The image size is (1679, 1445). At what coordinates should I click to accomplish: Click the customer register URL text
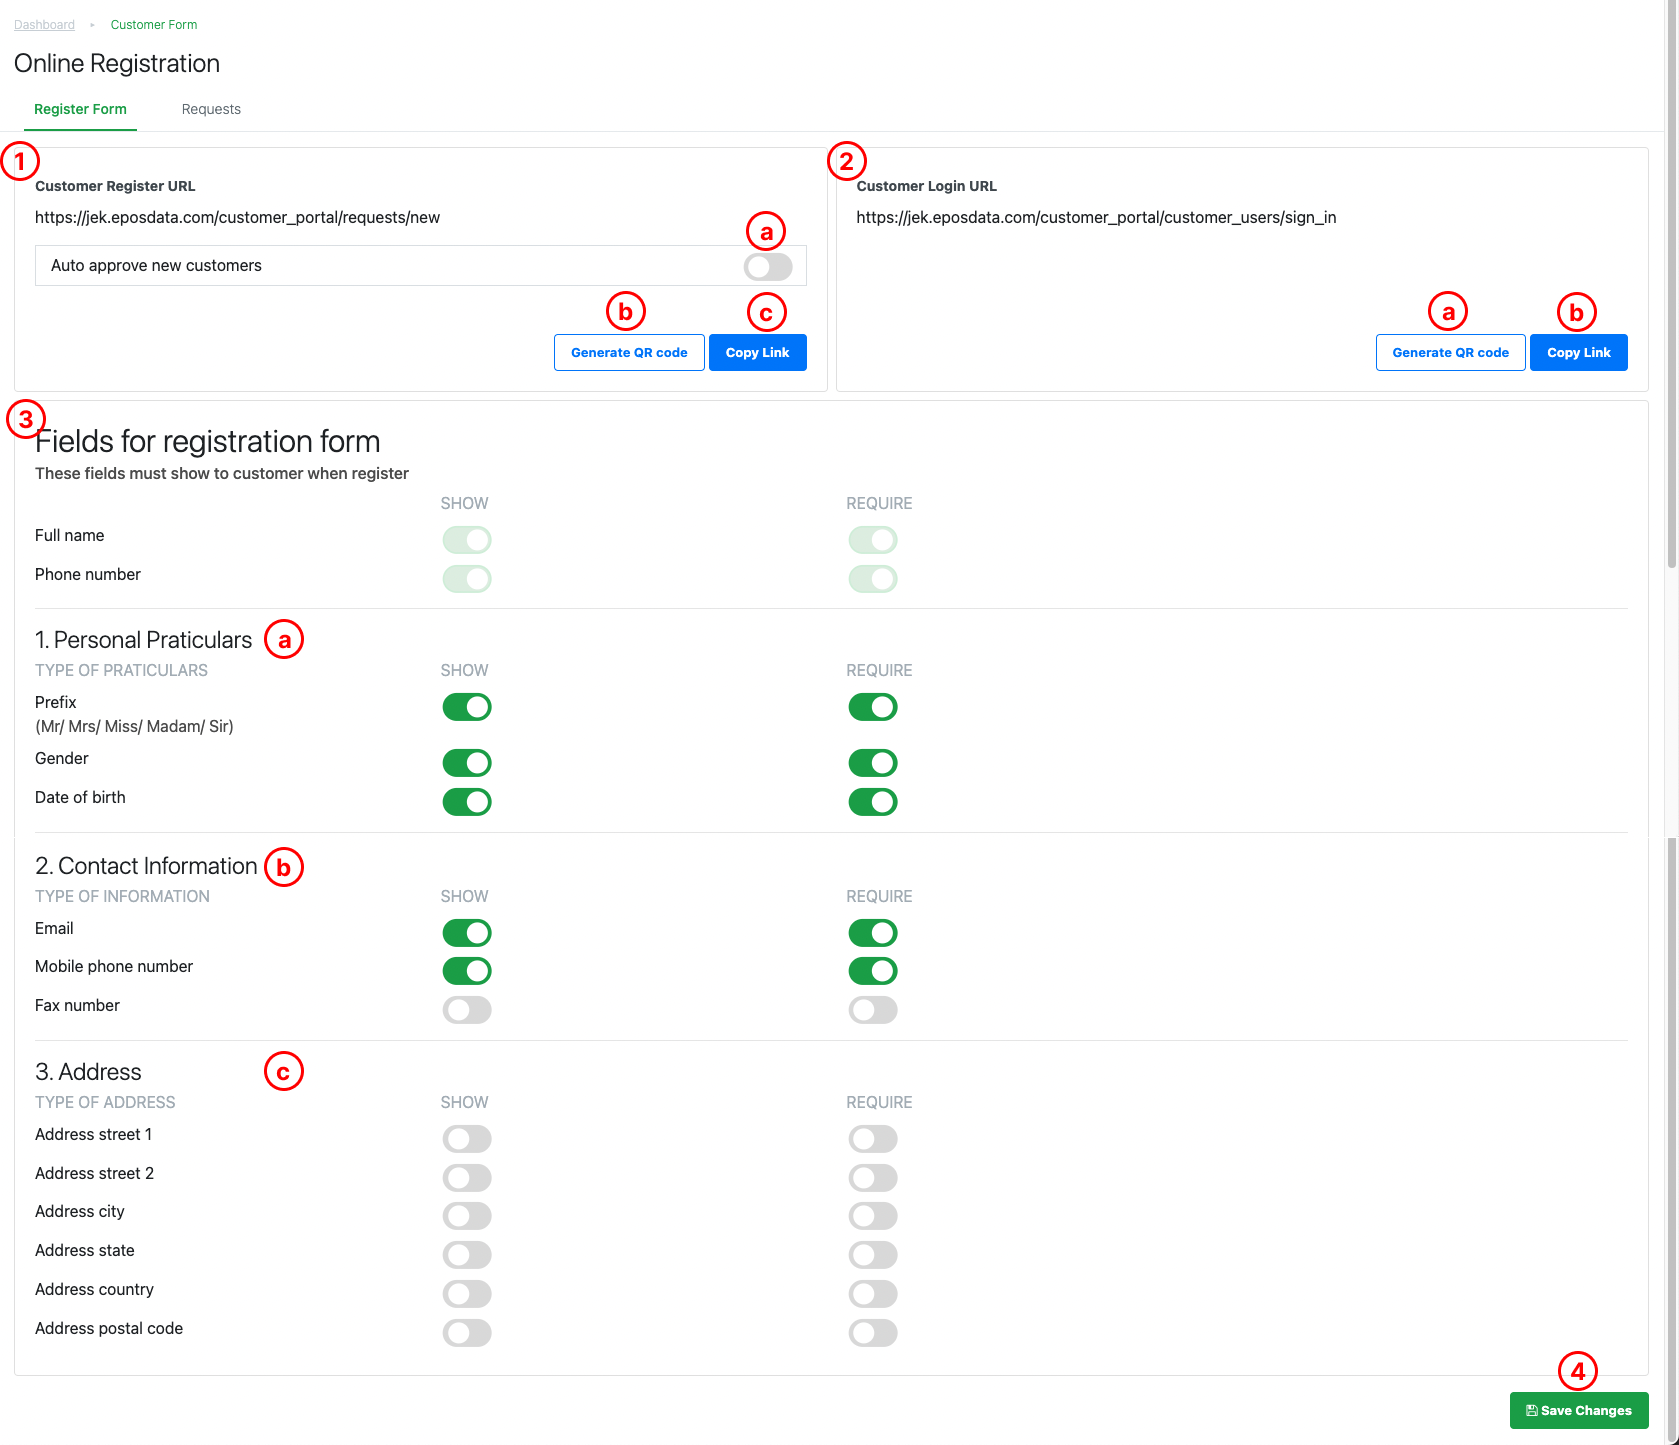[237, 218]
